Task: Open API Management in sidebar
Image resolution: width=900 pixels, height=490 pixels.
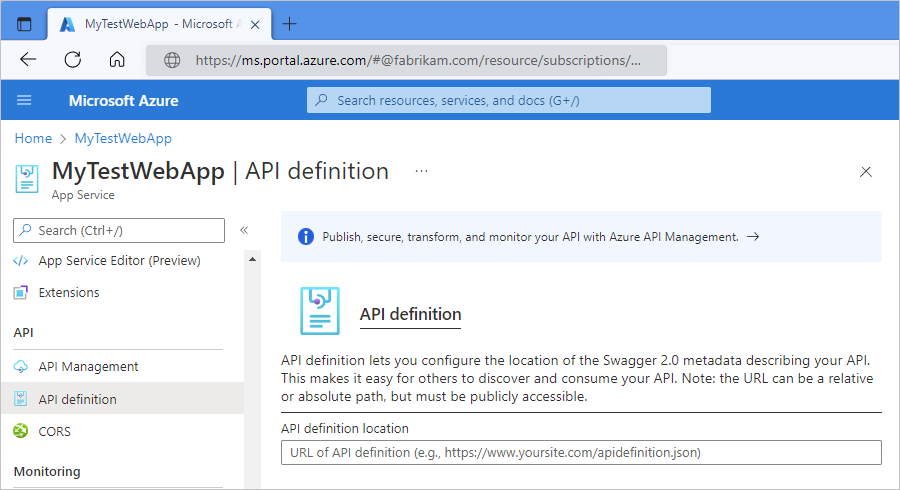Action: (88, 367)
